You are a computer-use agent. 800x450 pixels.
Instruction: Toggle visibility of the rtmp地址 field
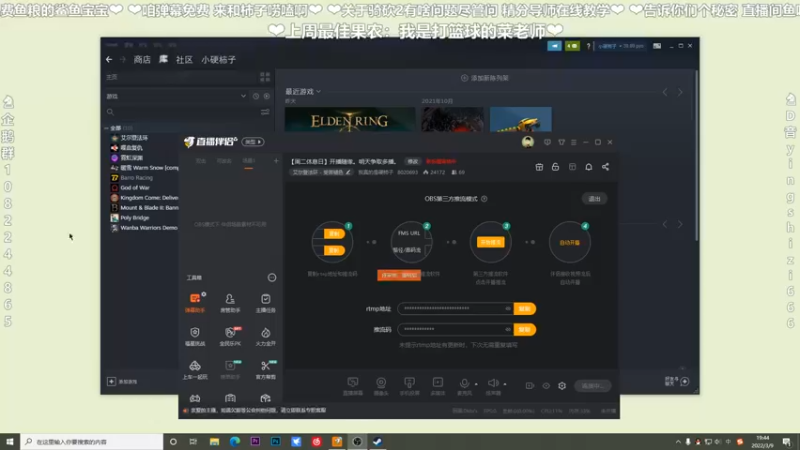[x=508, y=308]
